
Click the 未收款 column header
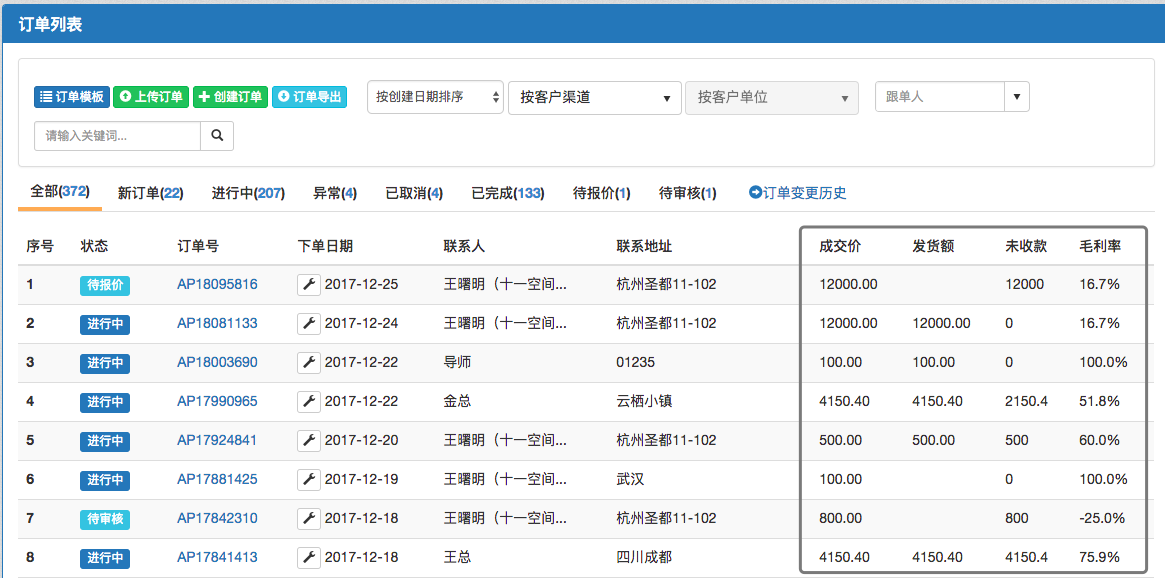tap(1026, 247)
